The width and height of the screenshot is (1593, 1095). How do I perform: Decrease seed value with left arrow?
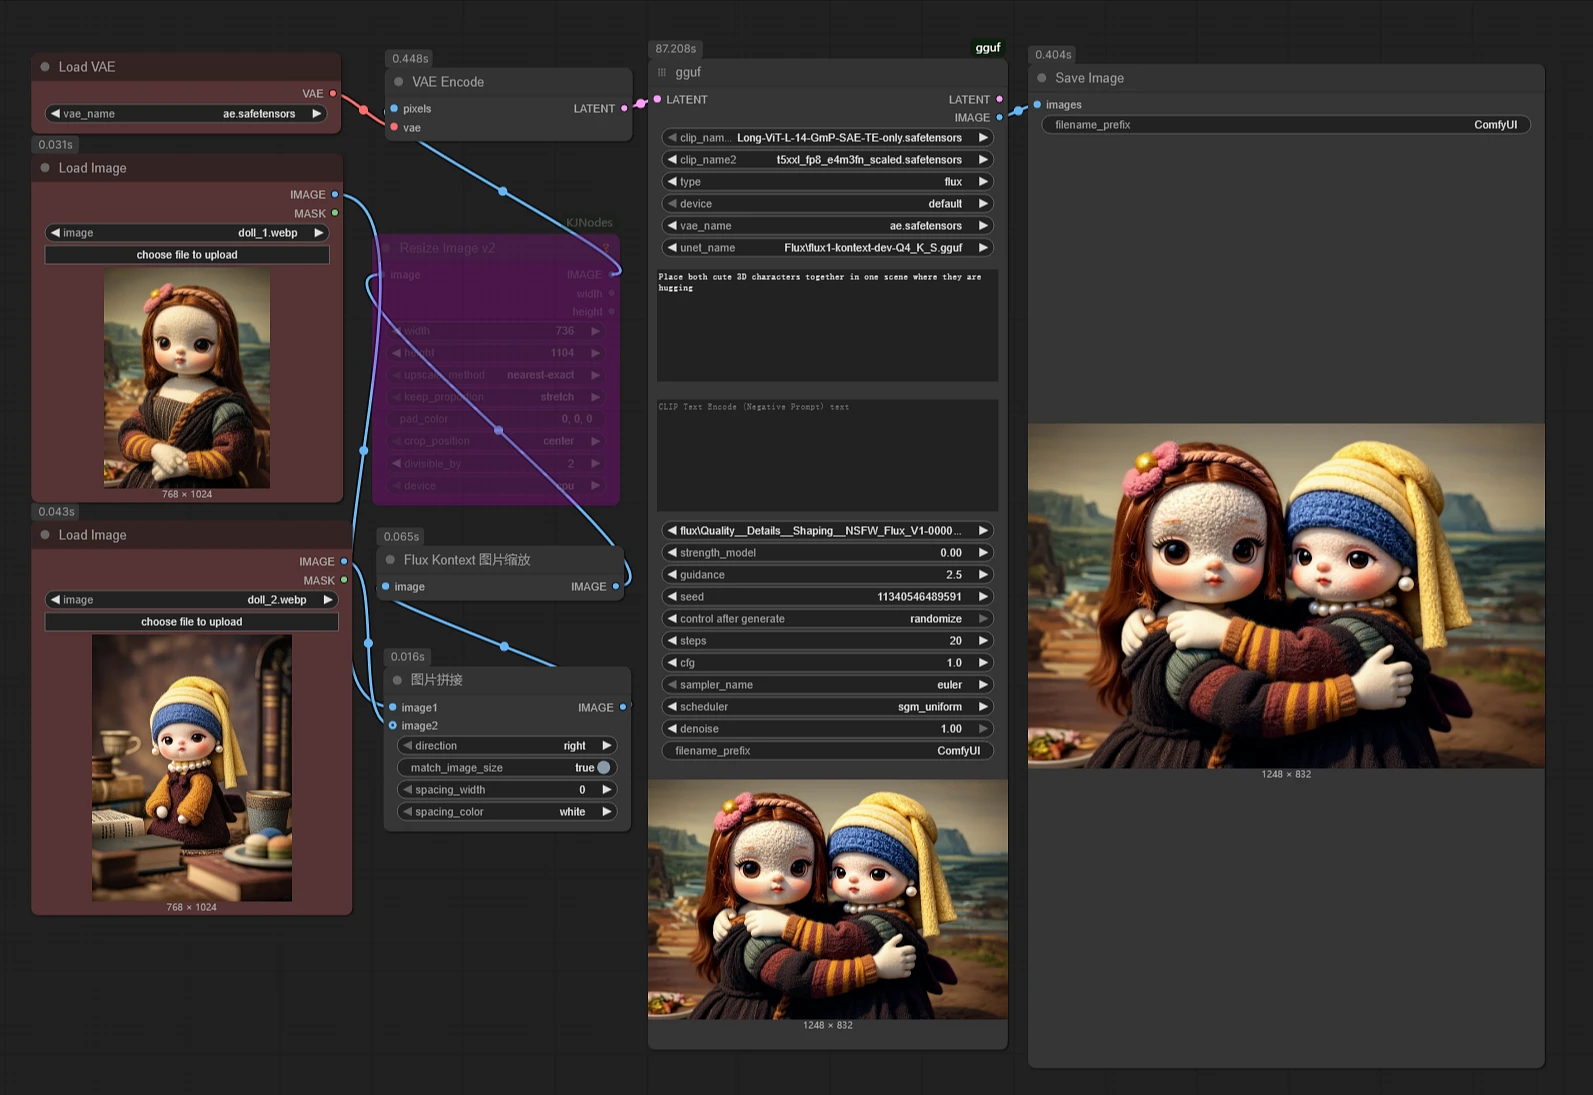673,597
